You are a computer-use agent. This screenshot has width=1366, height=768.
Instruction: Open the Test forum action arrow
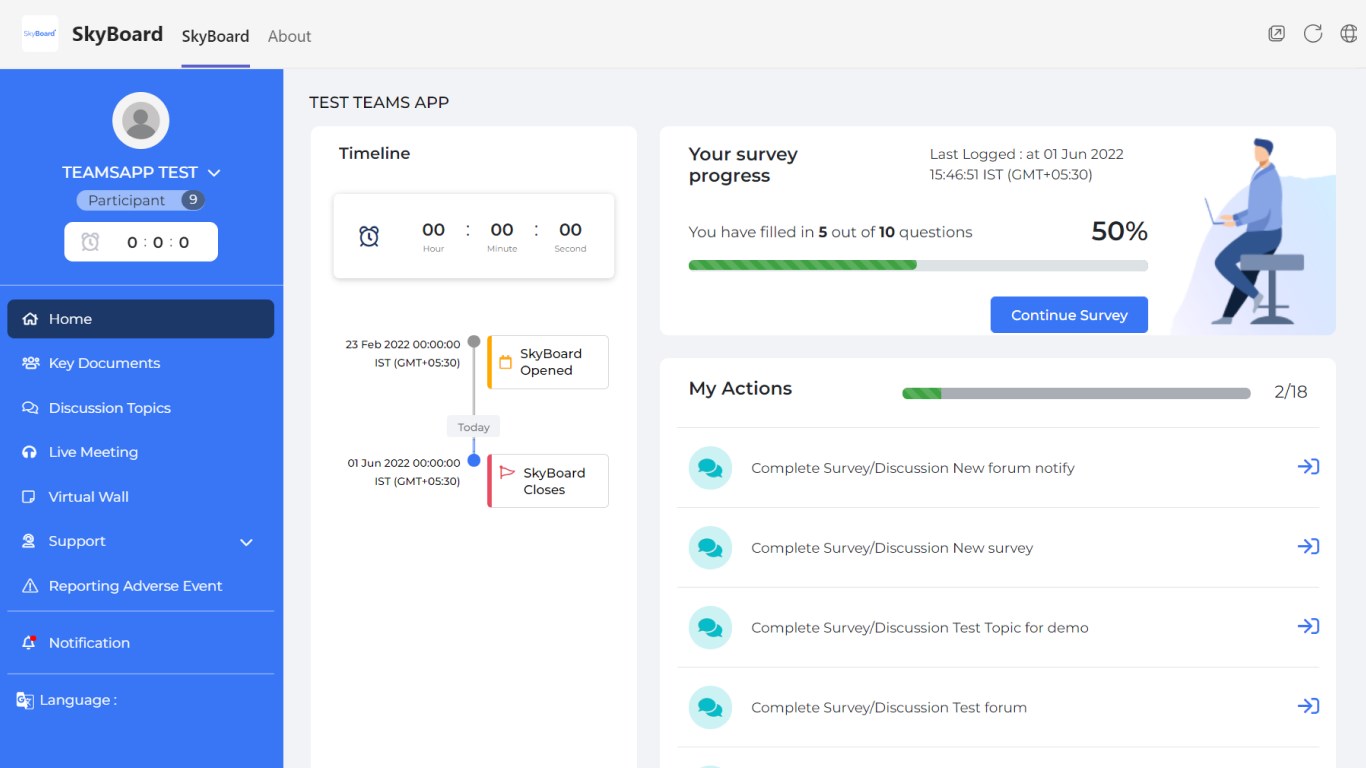pyautogui.click(x=1308, y=706)
